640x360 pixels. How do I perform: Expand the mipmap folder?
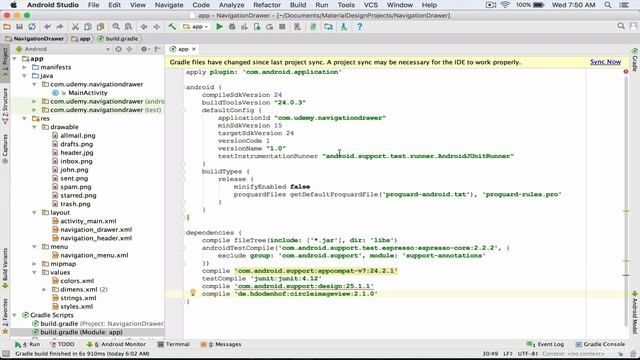35,264
